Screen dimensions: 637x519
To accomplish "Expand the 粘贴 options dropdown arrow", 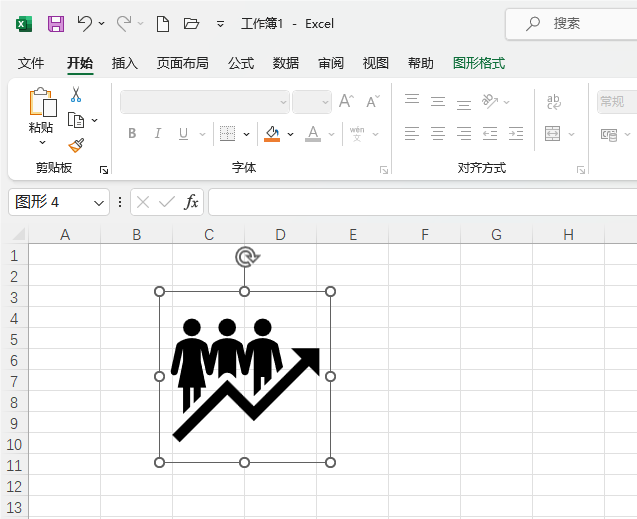I will point(42,143).
